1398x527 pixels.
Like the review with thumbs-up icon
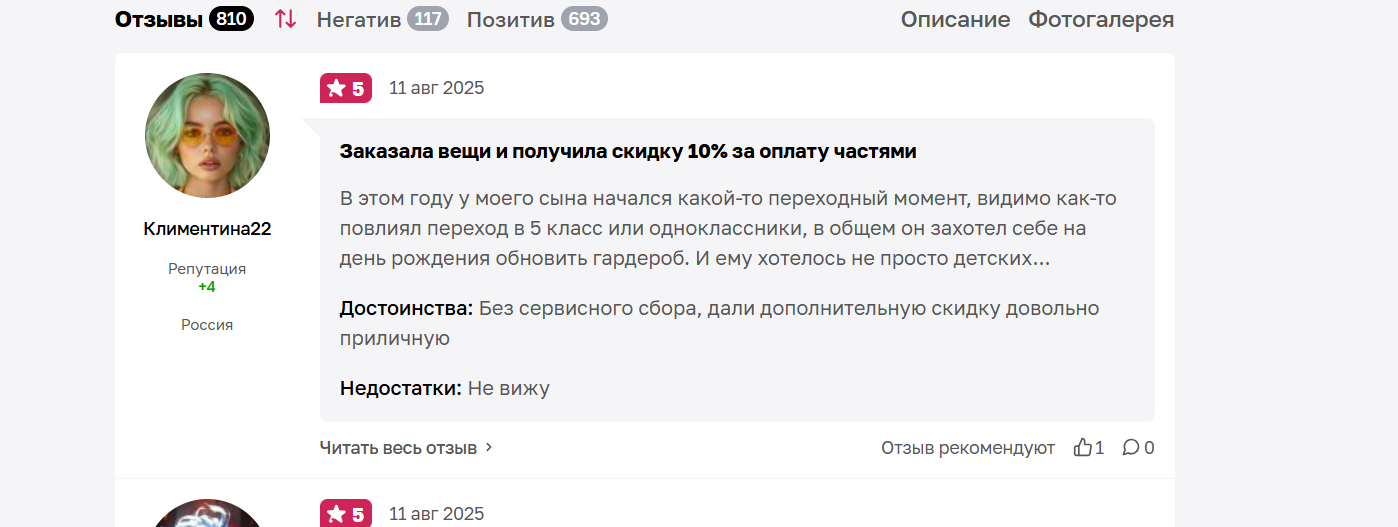coord(1082,447)
